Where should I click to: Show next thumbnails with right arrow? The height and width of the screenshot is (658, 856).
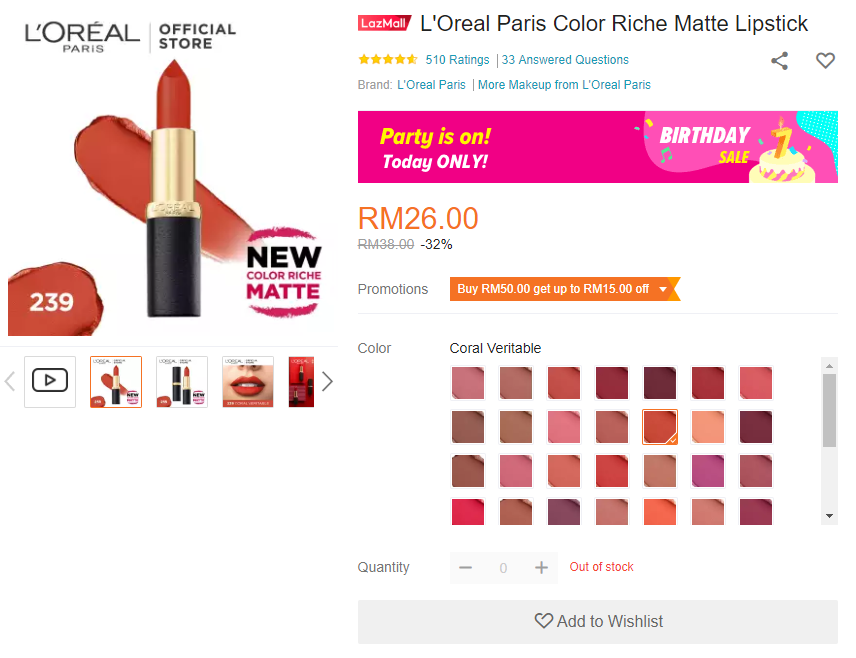(x=327, y=381)
